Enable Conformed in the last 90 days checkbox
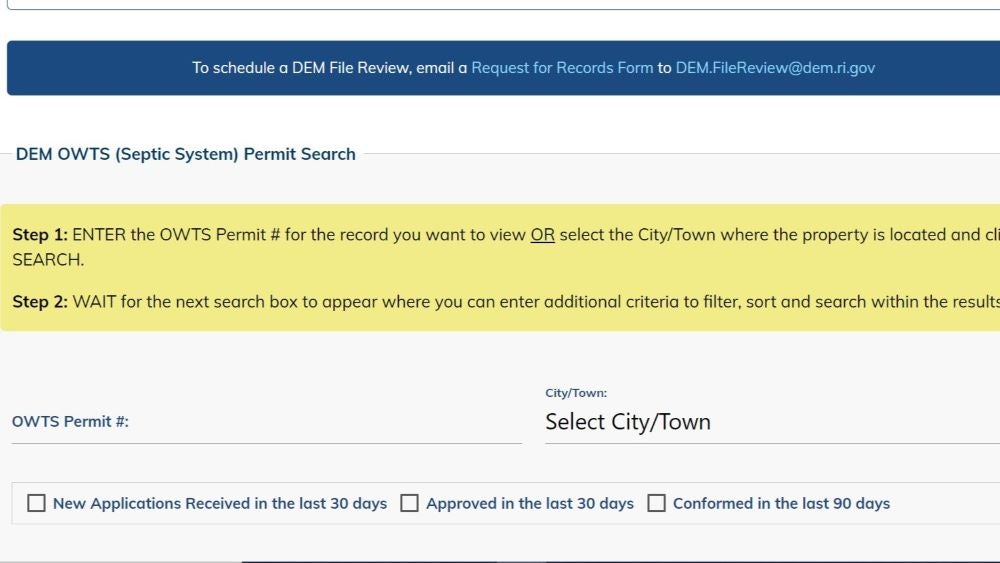 (656, 503)
